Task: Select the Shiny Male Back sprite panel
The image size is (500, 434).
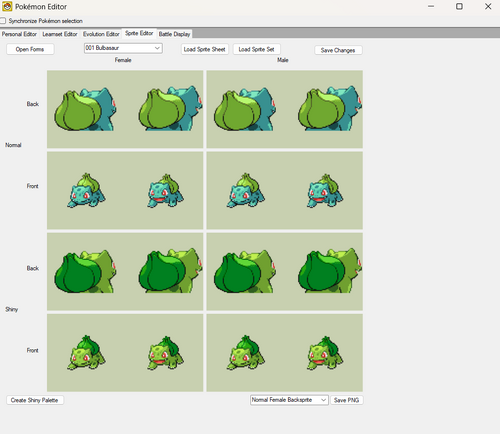Action: tap(285, 271)
